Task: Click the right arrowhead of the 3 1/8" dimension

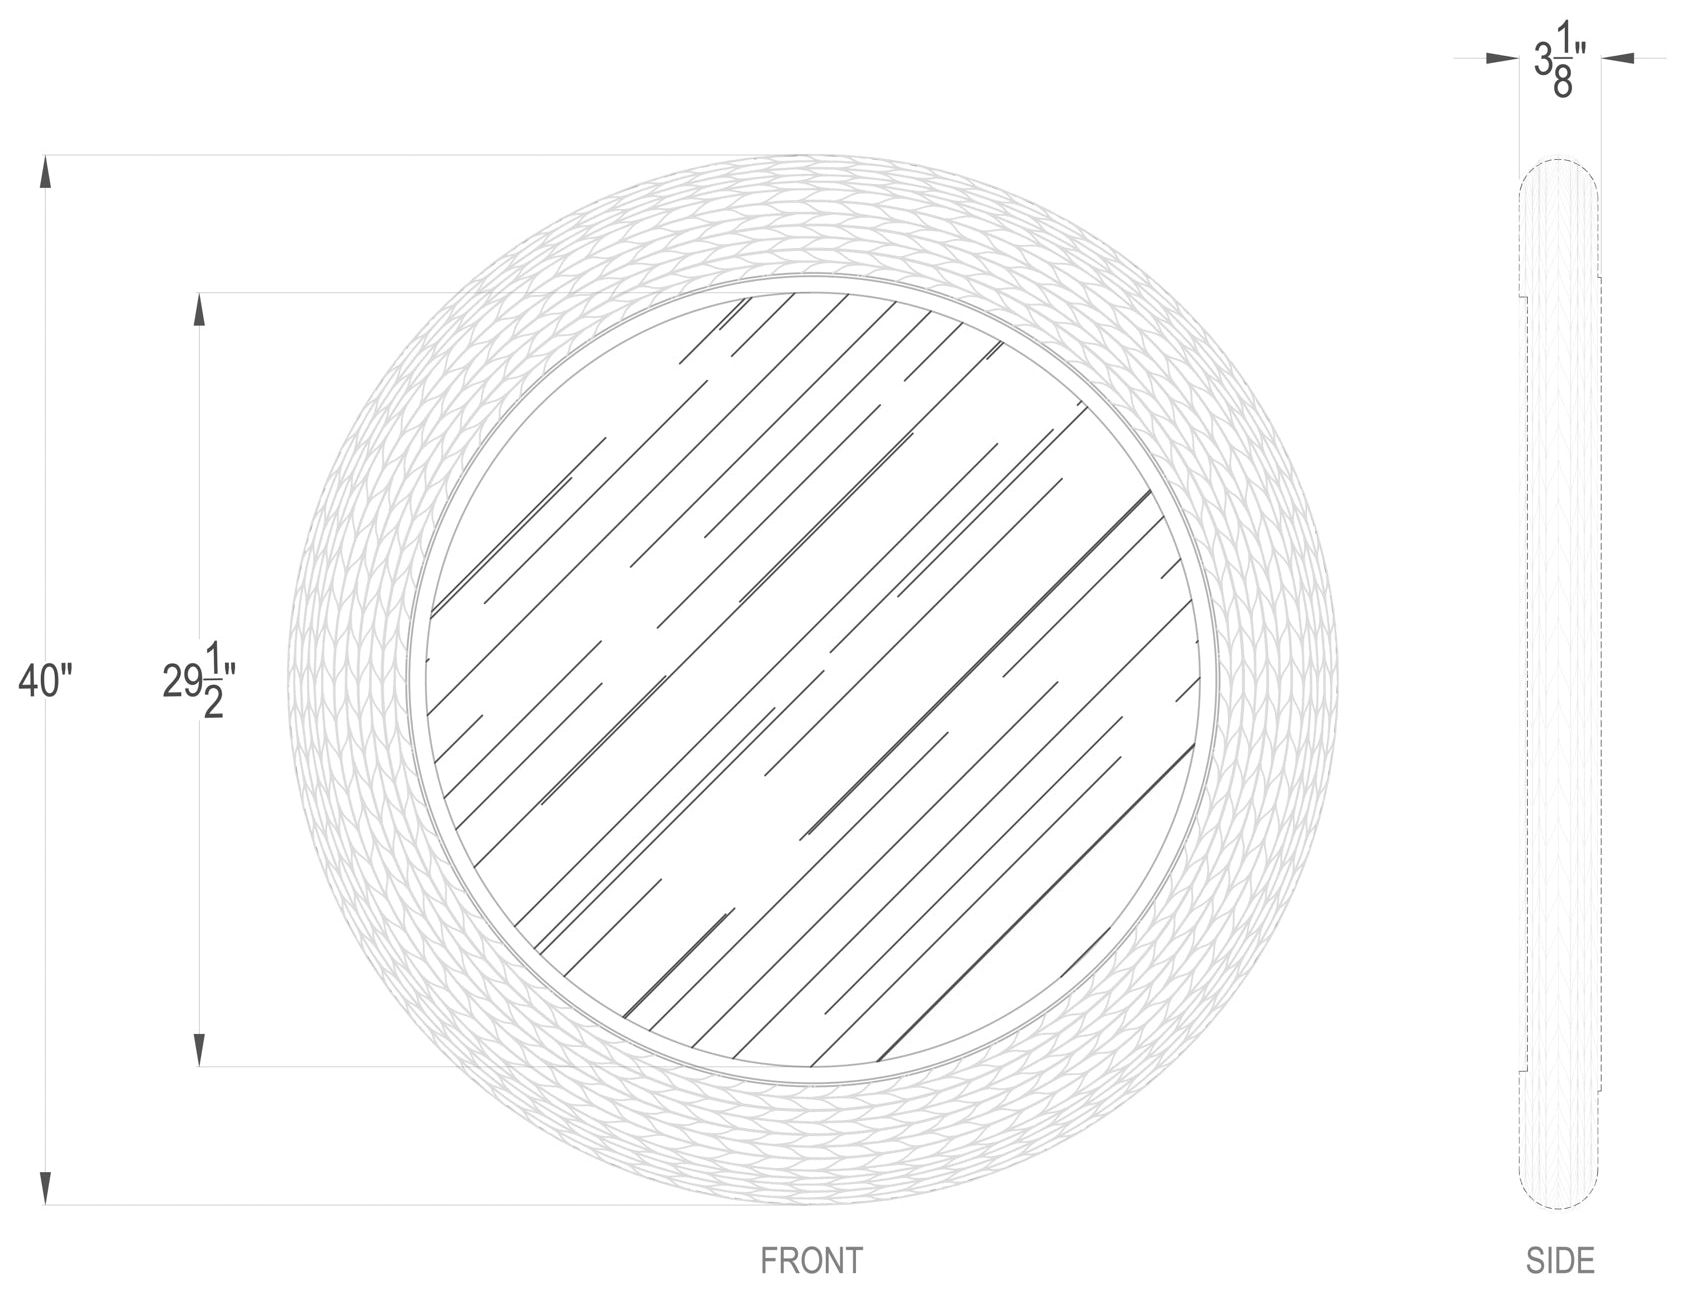Action: pos(1618,59)
